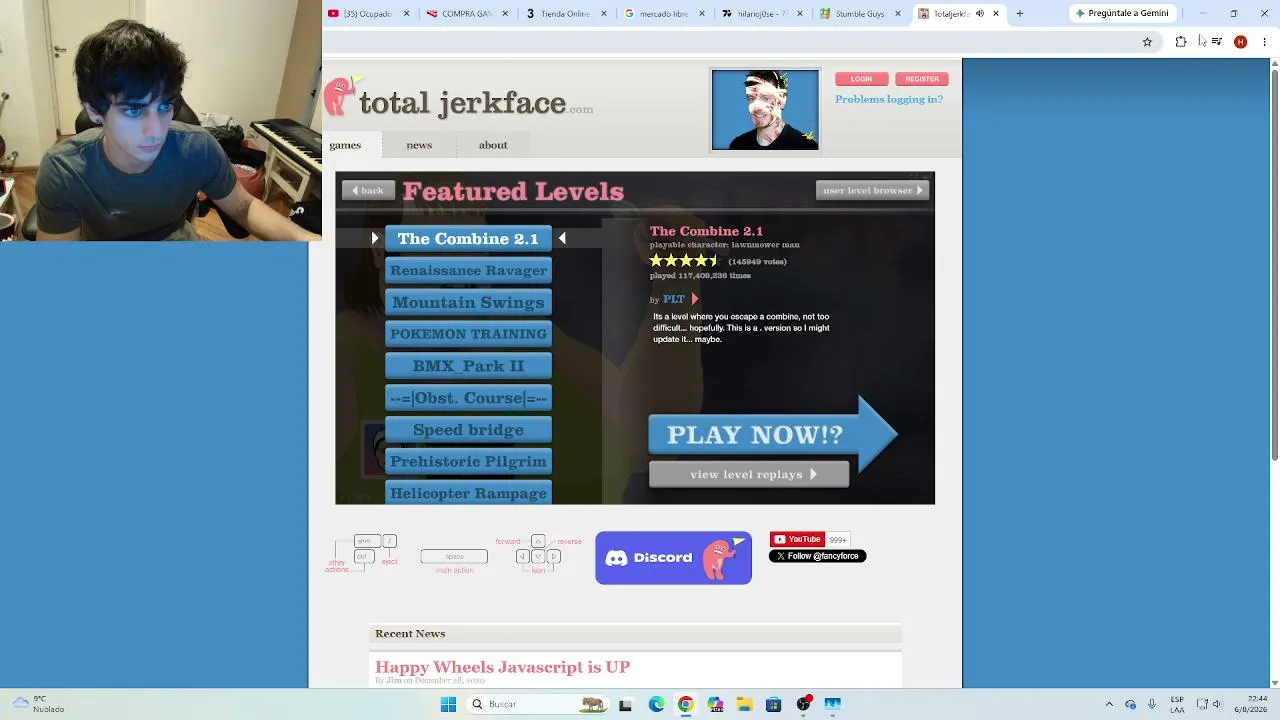Select the BMX_Park II level
Screen dimensions: 1280x720
(x=468, y=366)
